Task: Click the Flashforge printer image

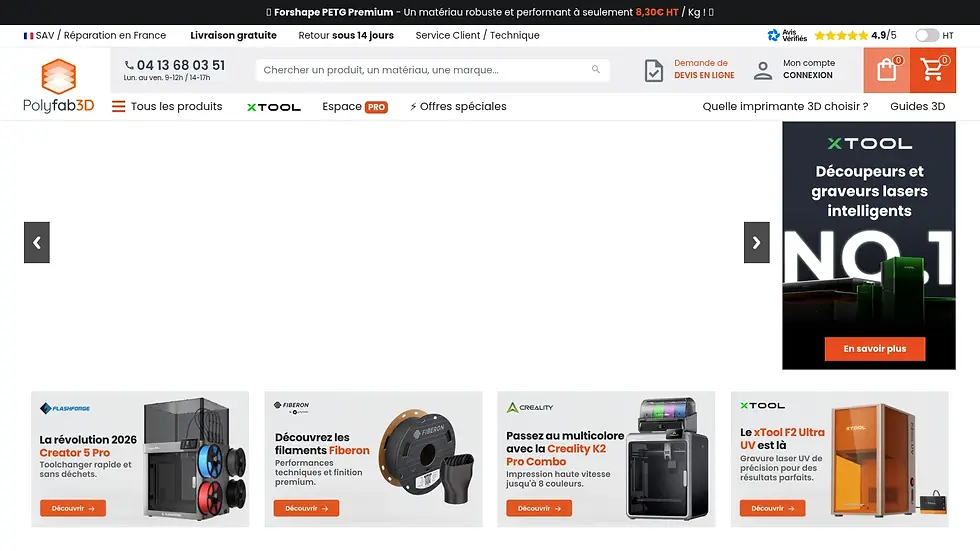Action: 195,459
